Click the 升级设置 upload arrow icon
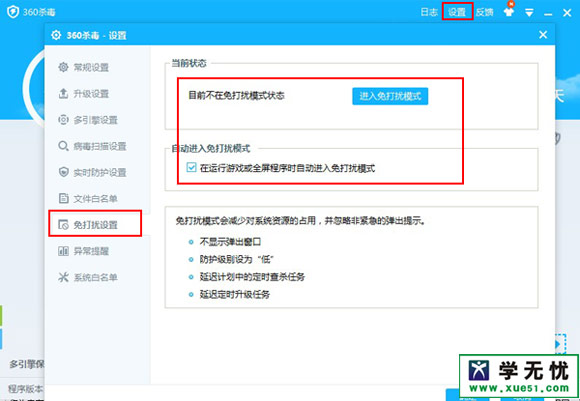580x401 pixels. [63, 93]
